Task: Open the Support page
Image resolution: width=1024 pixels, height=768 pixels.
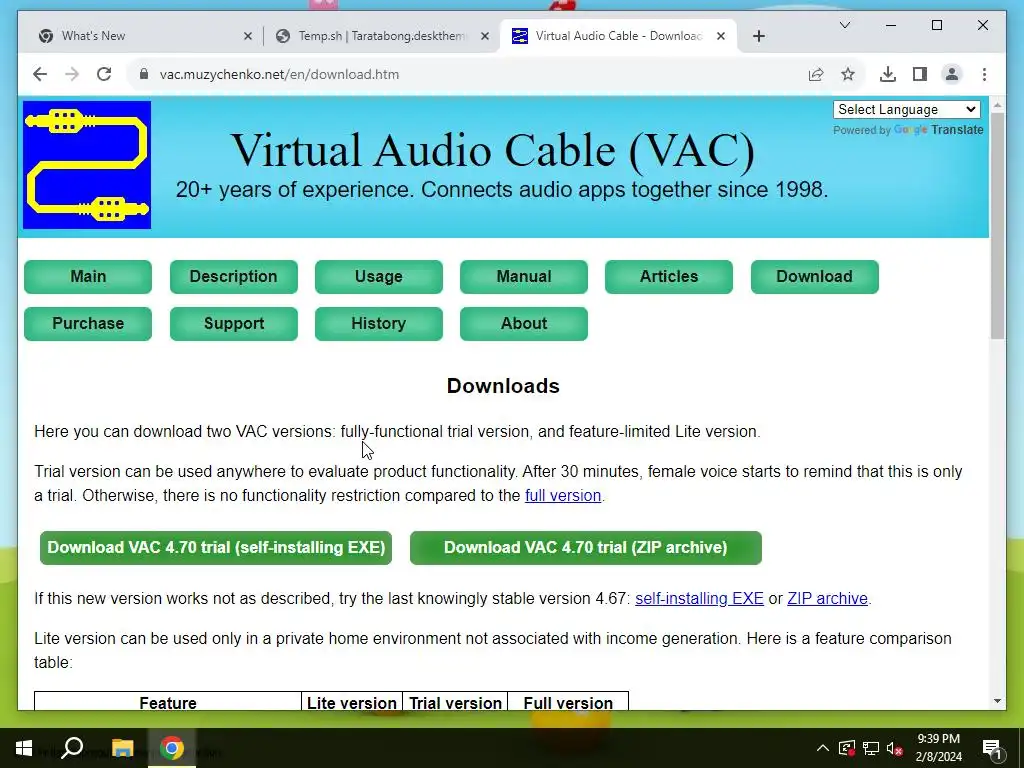Action: click(233, 323)
